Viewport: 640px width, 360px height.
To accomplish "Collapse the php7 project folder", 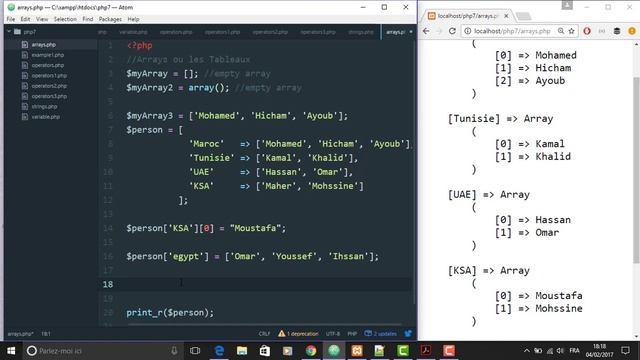I will click(x=9, y=31).
